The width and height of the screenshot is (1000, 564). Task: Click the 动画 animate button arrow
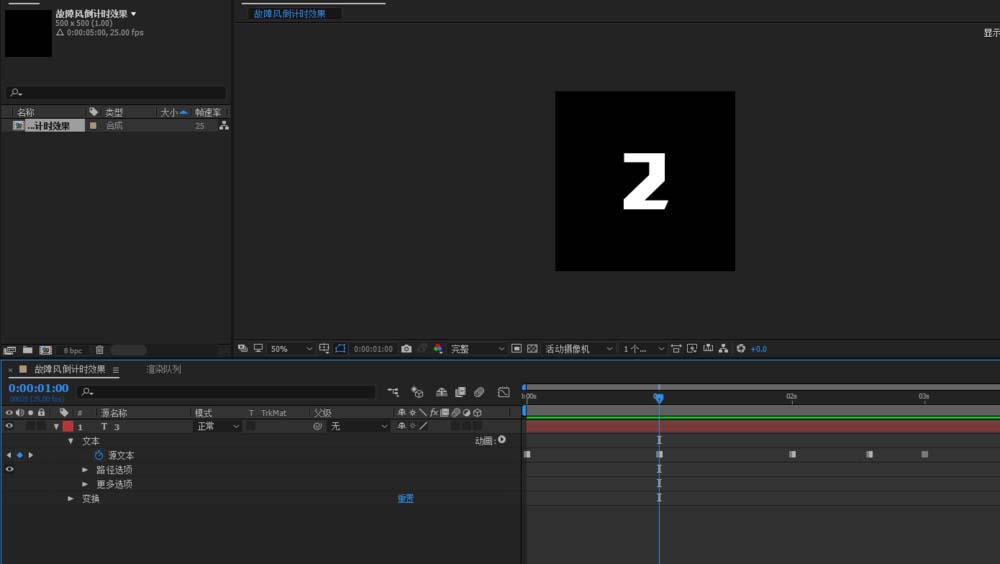tap(501, 440)
